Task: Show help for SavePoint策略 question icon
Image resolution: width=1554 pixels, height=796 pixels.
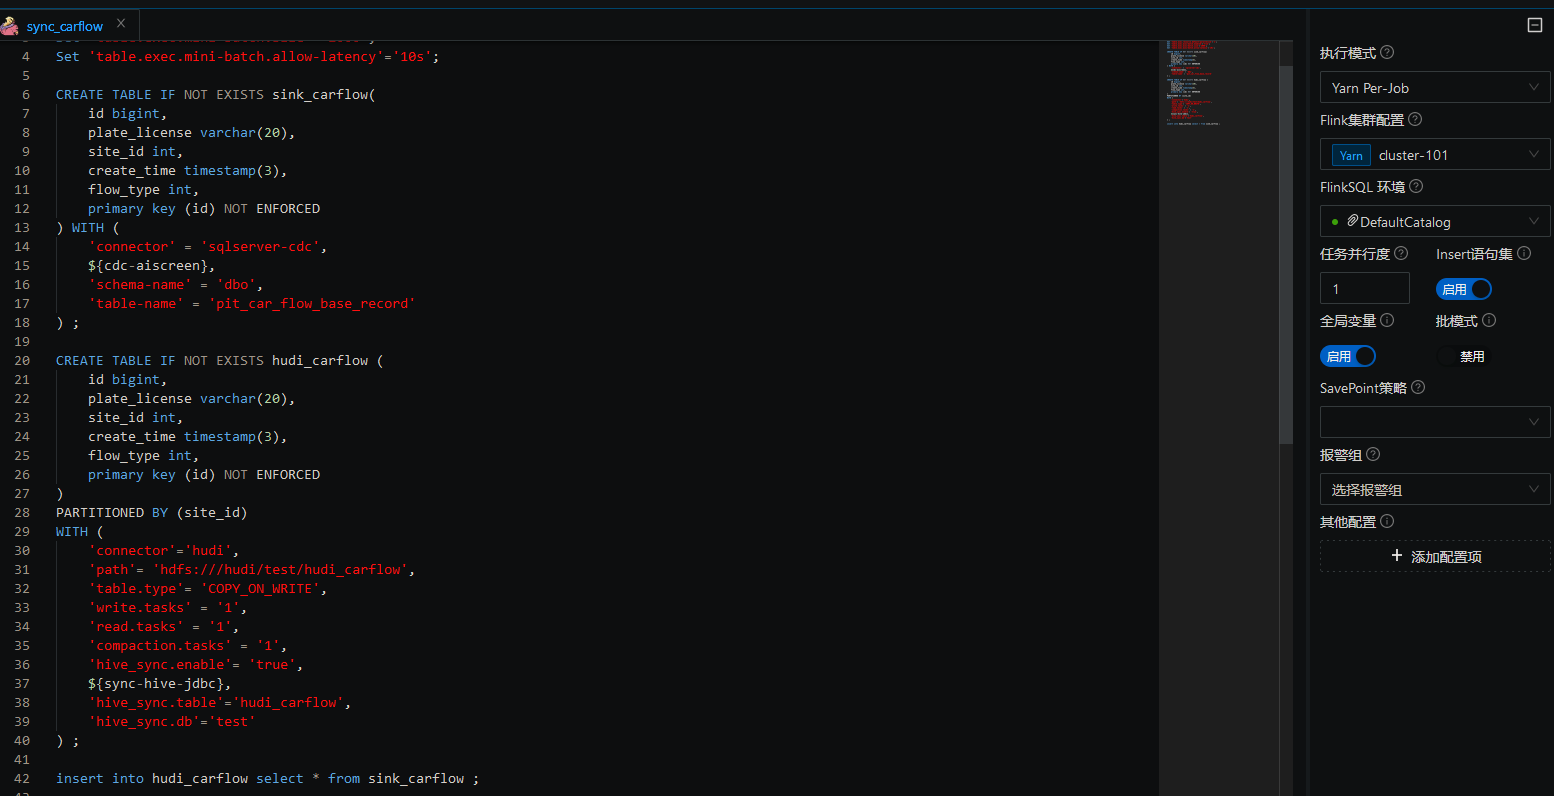Action: 1418,387
